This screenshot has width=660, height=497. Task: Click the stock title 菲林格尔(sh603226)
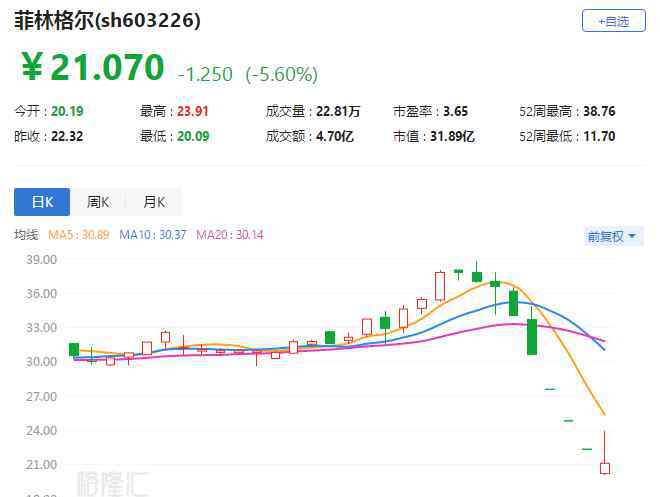point(107,20)
